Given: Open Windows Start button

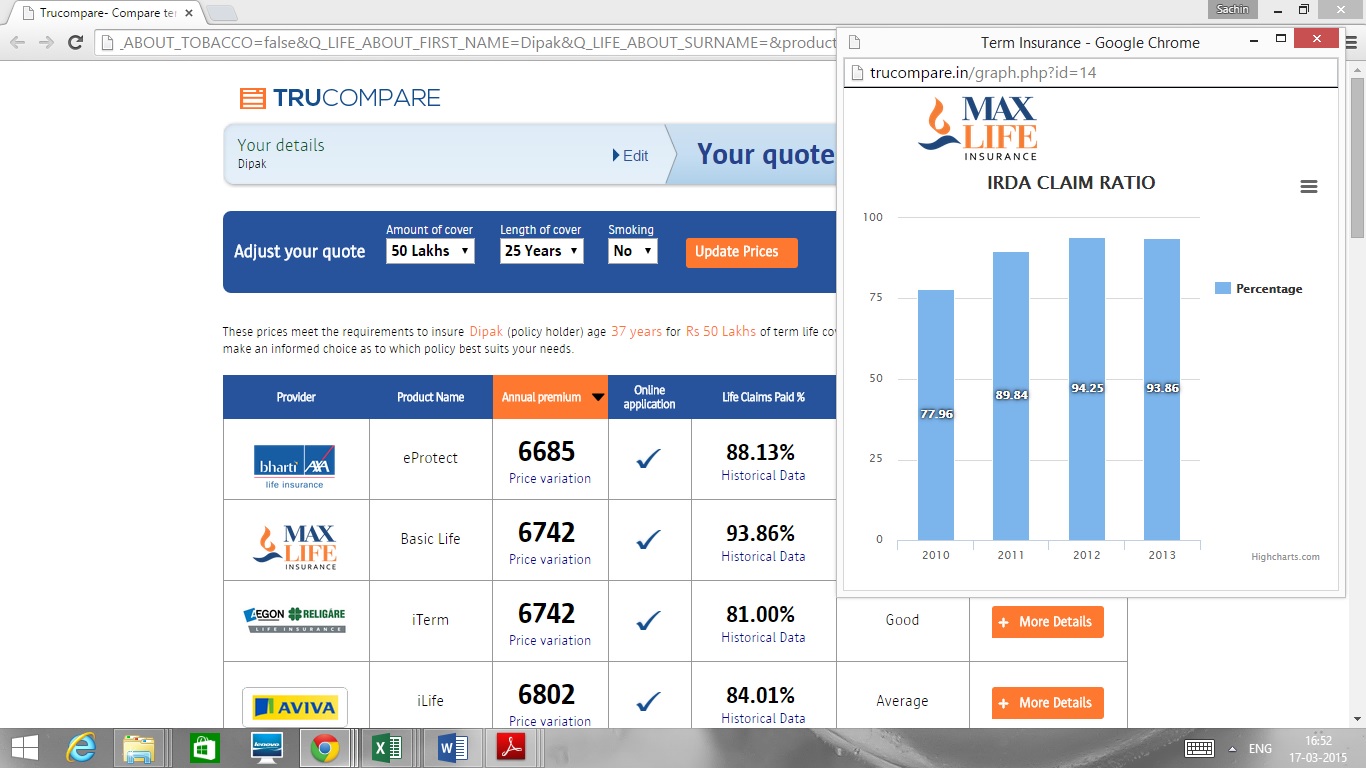Looking at the screenshot, I should [x=25, y=748].
